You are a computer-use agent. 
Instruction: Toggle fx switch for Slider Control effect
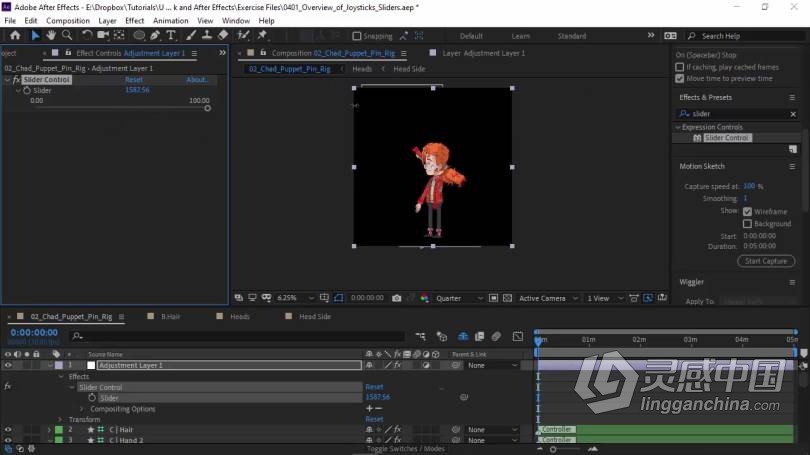pyautogui.click(x=7, y=386)
